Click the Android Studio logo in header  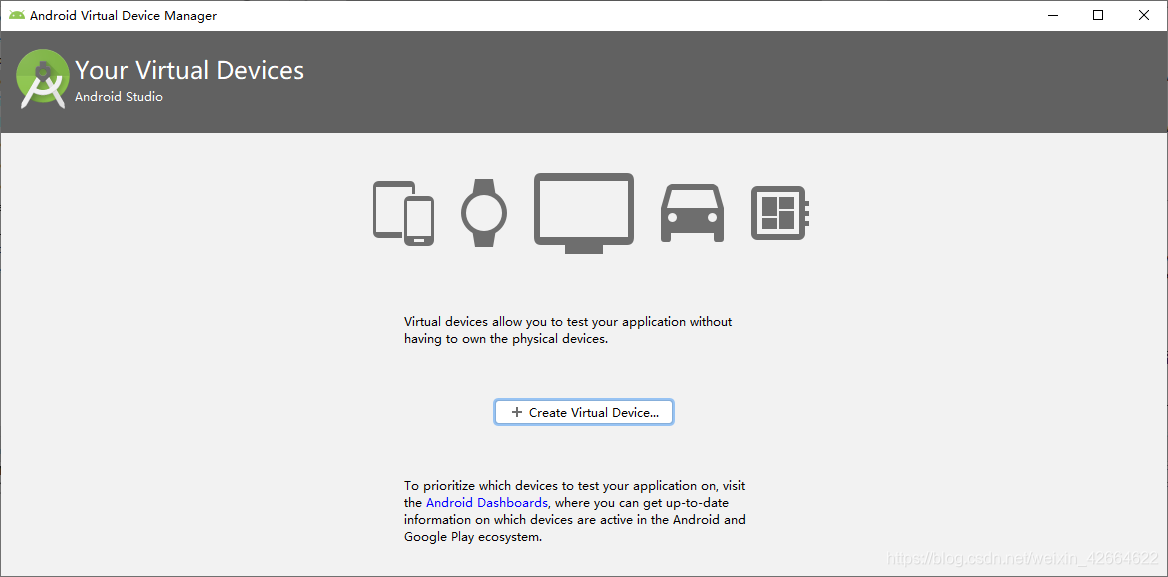43,79
